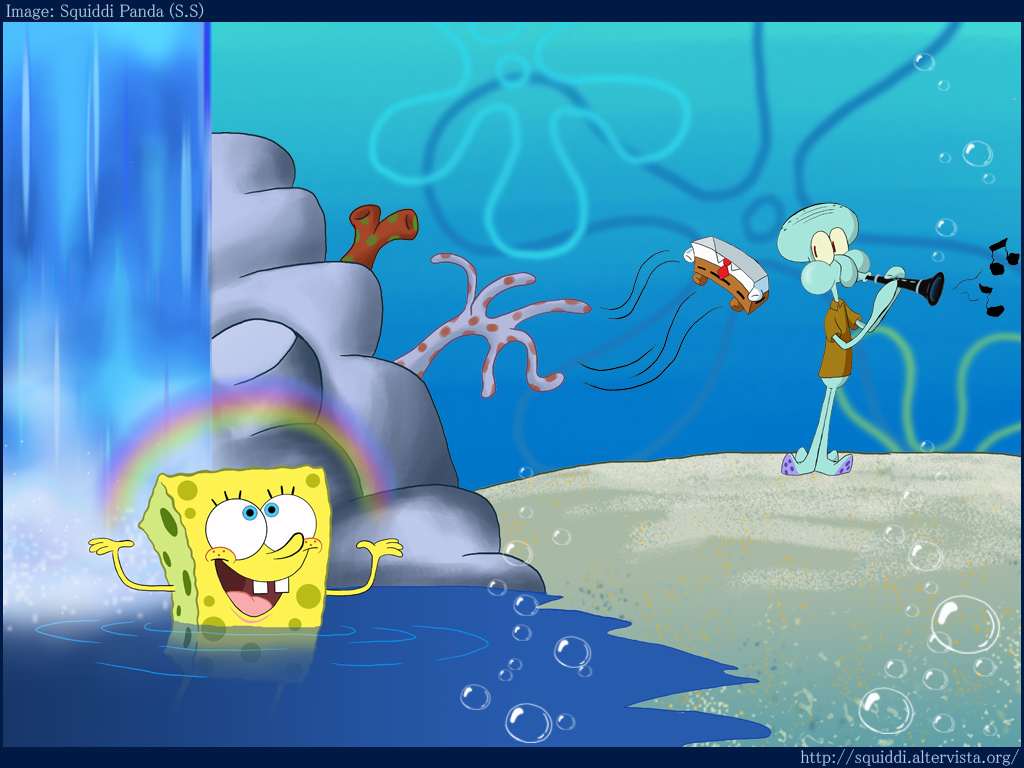Screen dimensions: 1024x768
Task: Click the large bubble near the bottom-right
Action: pyautogui.click(x=964, y=624)
